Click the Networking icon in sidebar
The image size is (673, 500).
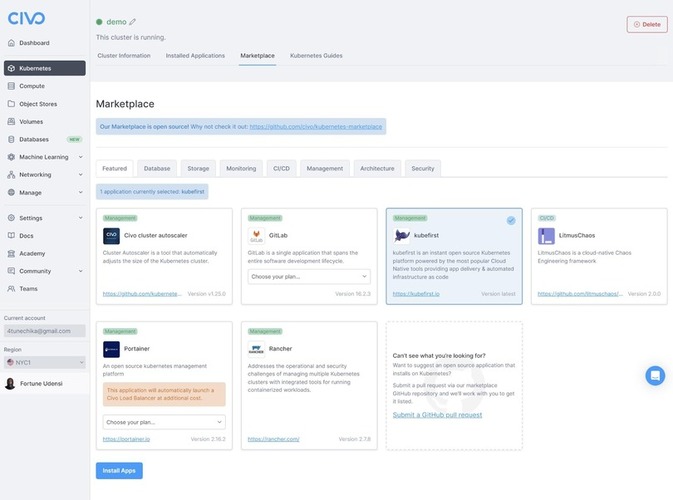[12, 175]
